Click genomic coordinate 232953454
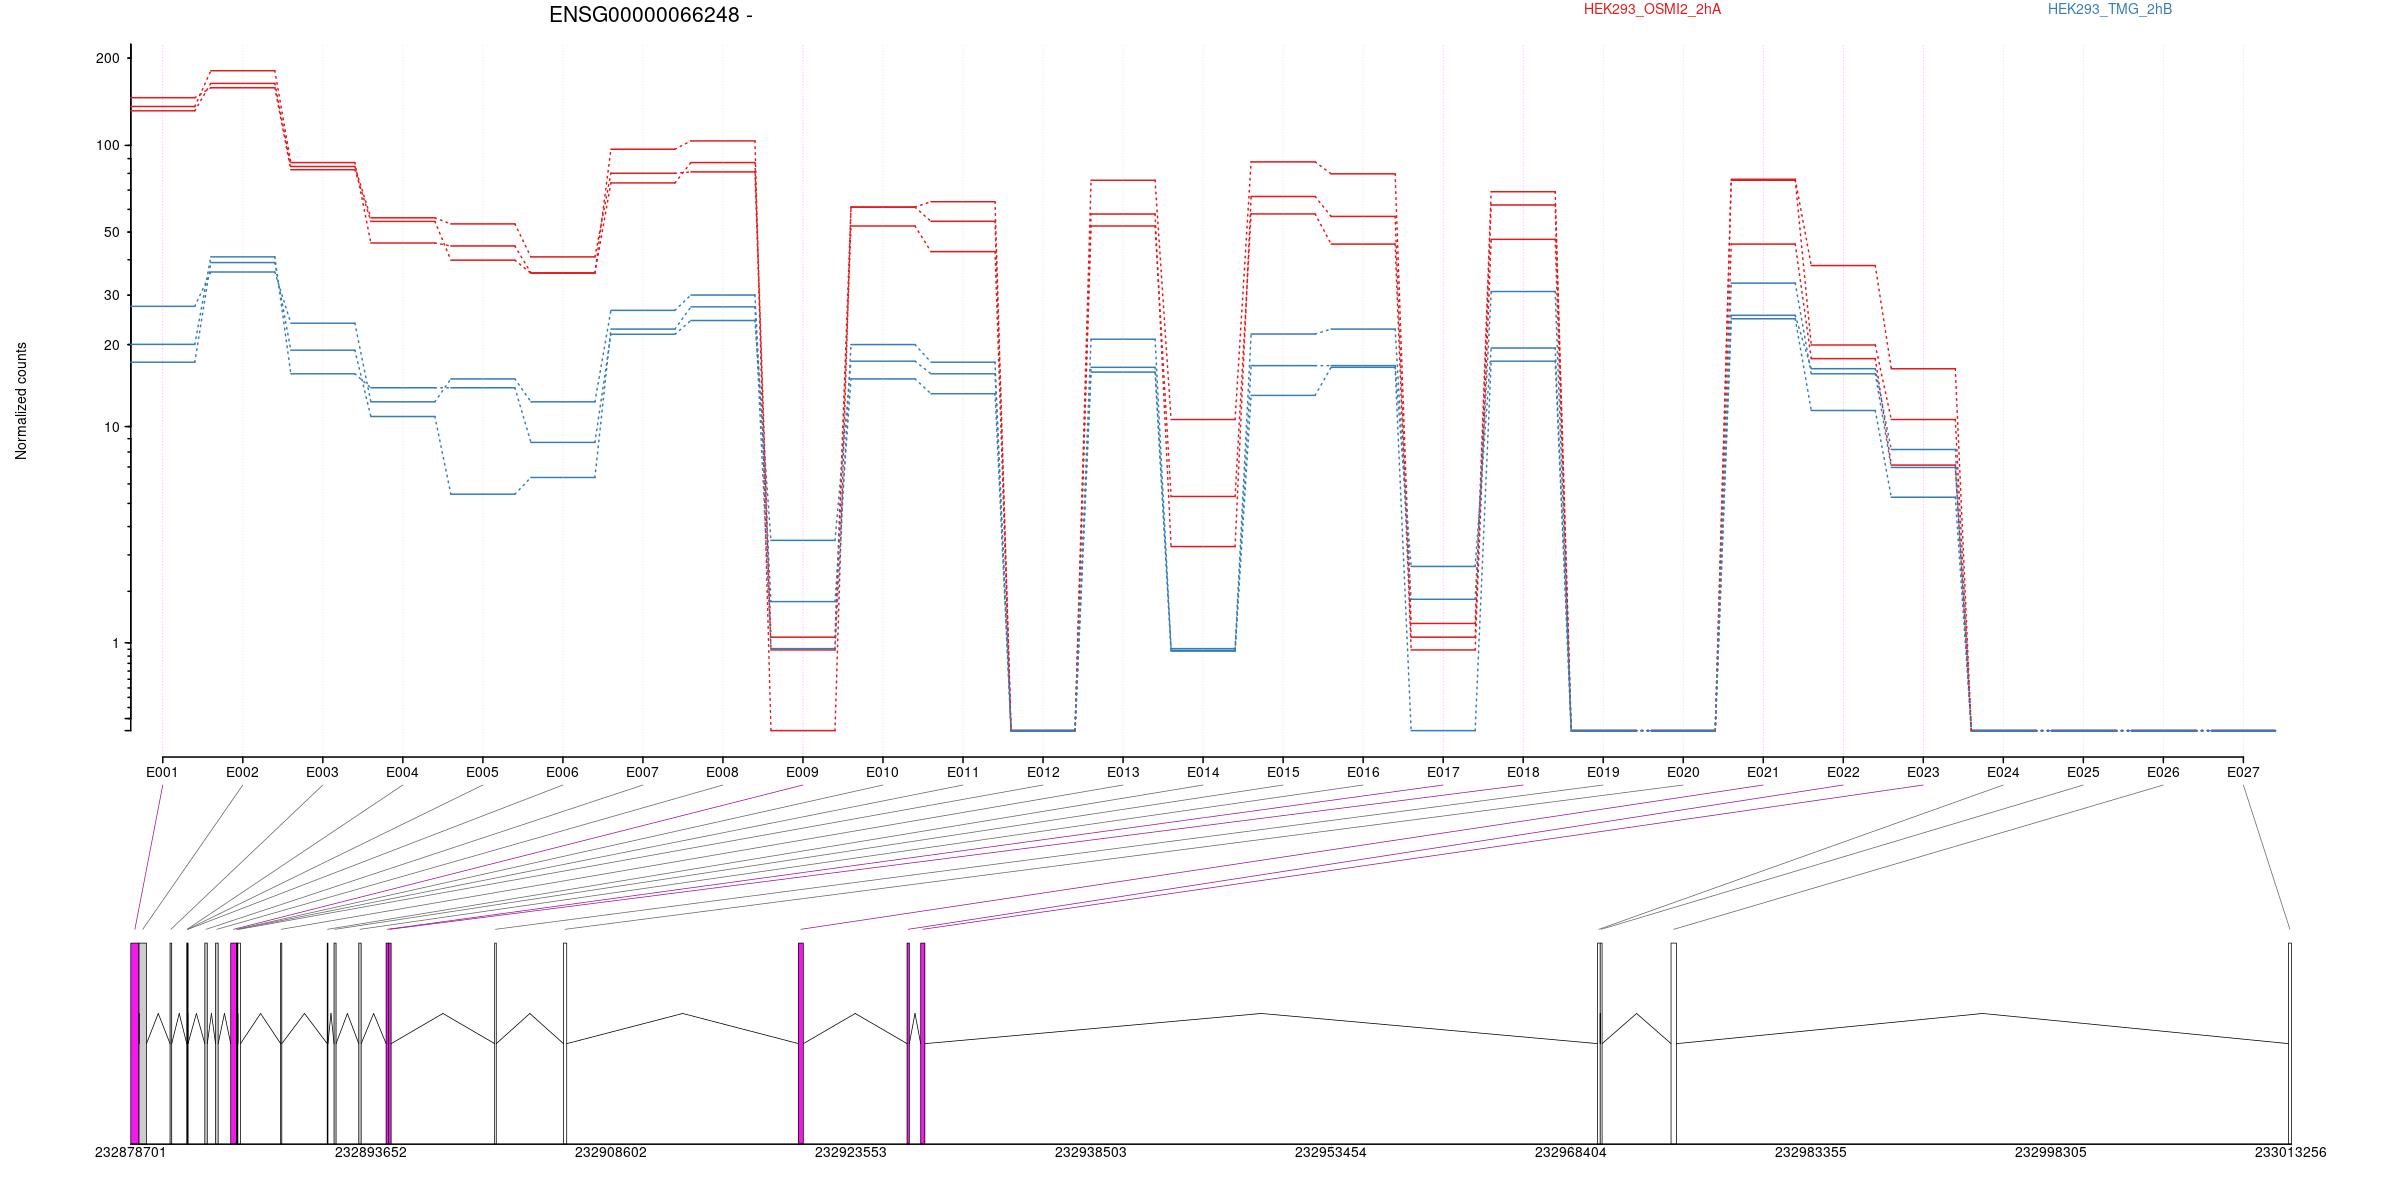 (x=1331, y=1152)
